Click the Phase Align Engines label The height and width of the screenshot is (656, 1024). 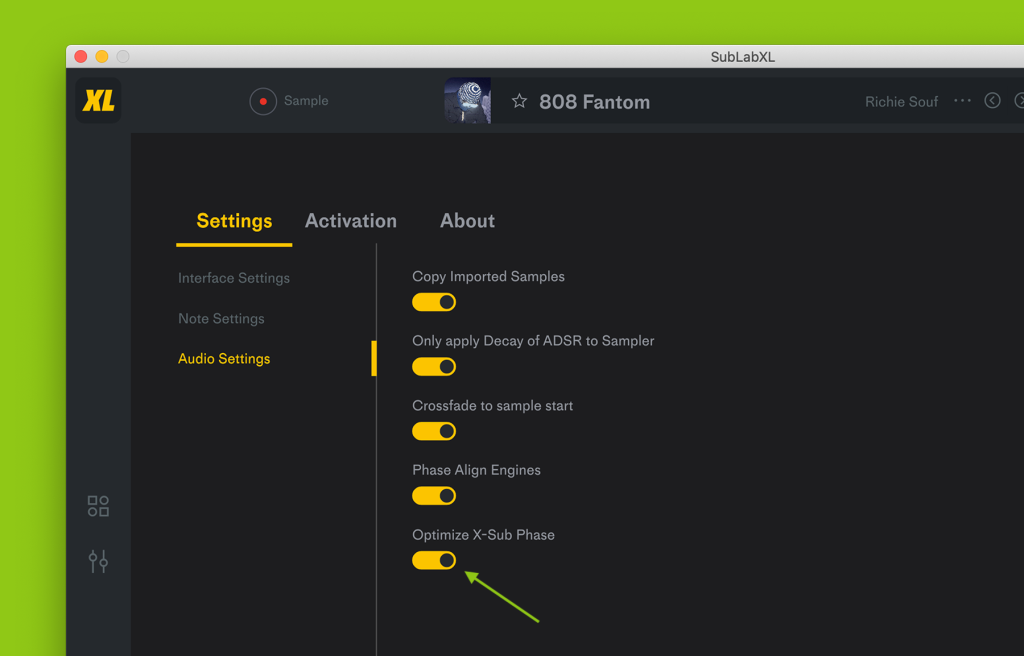476,470
